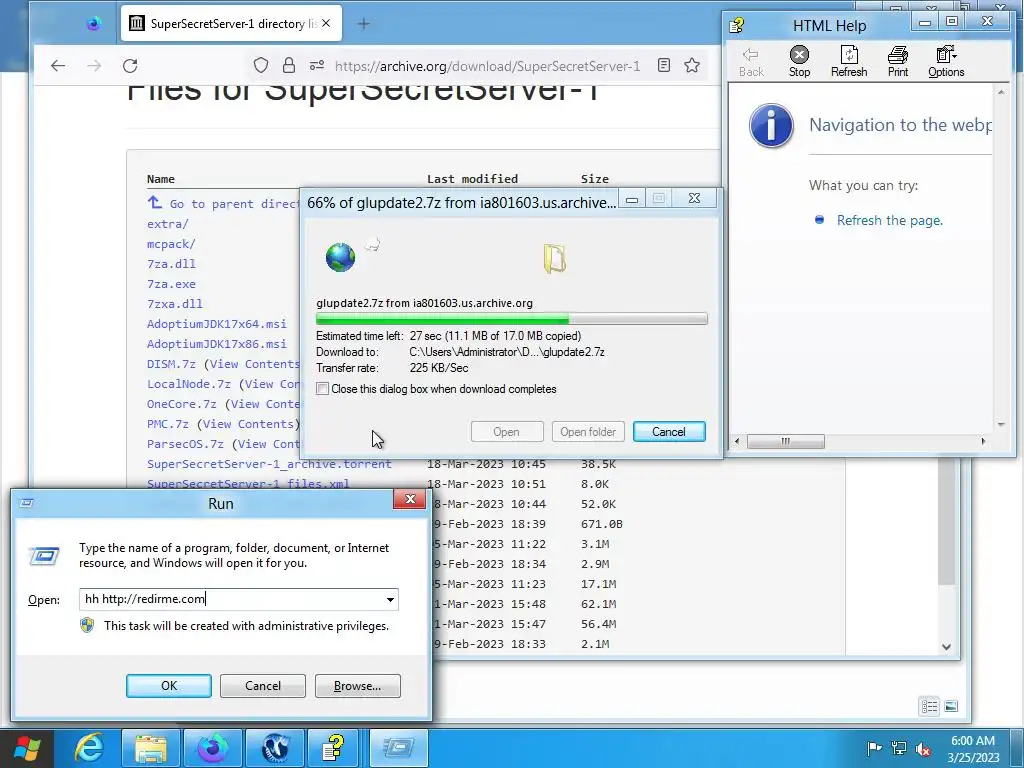The height and width of the screenshot is (768, 1024).
Task: Download the 7za.exe file link
Action: [171, 284]
